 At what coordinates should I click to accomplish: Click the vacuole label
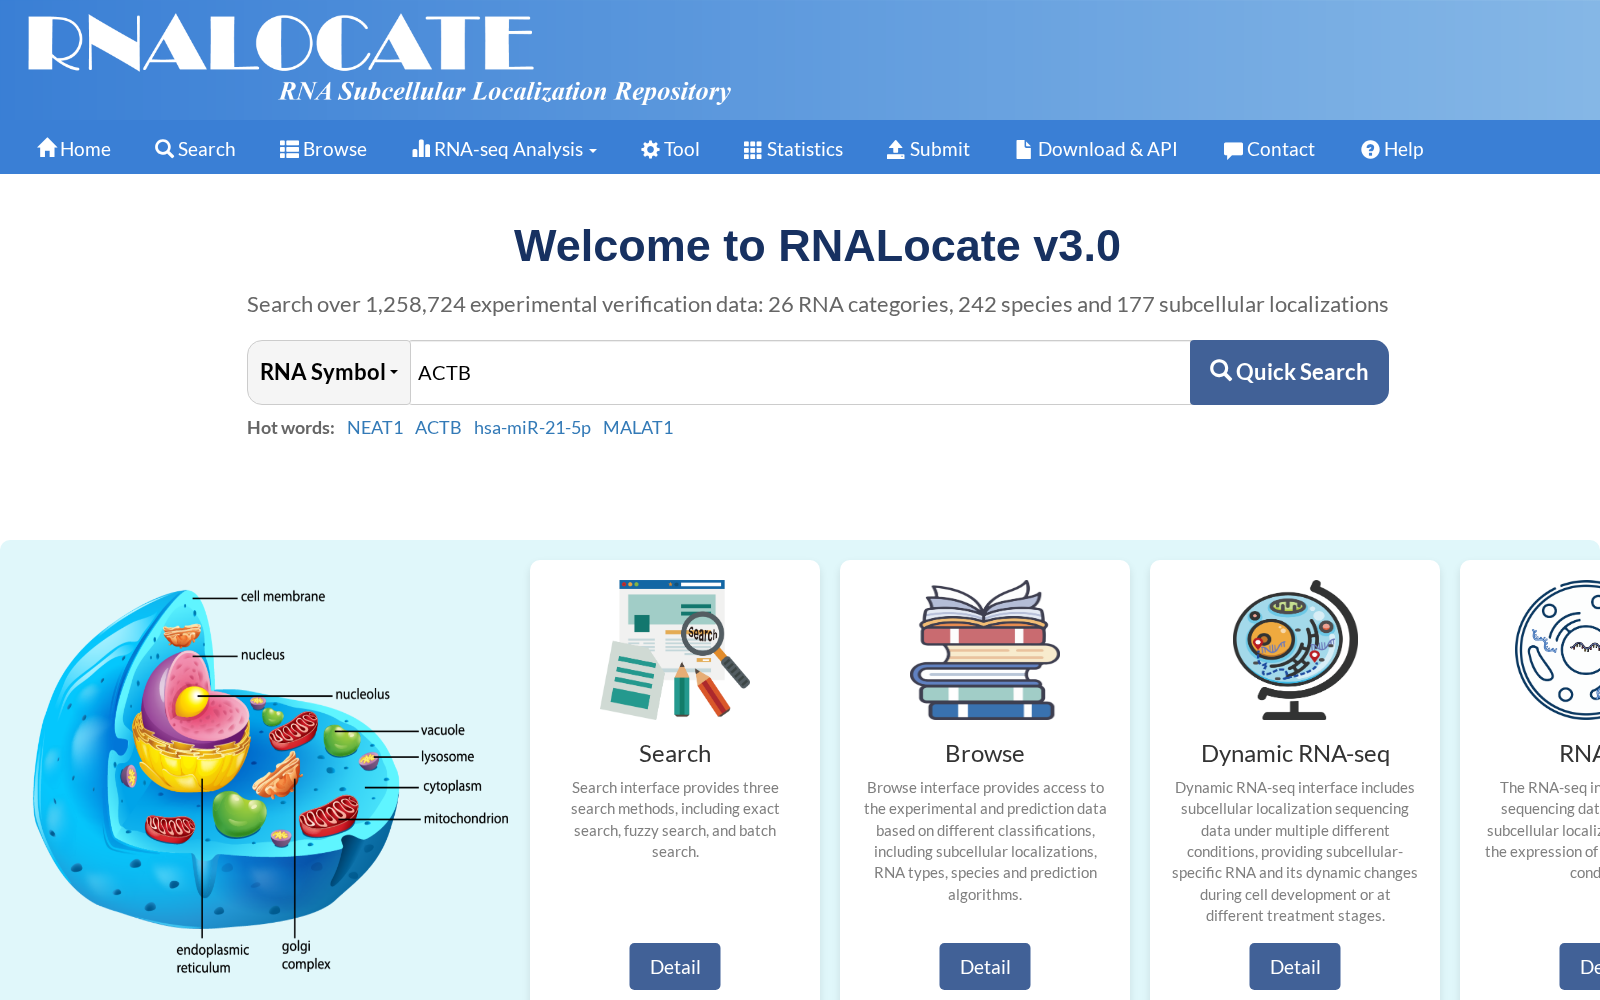(442, 730)
